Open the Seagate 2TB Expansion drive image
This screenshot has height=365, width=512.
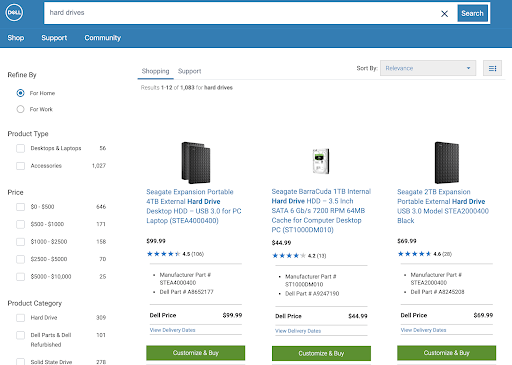click(447, 163)
